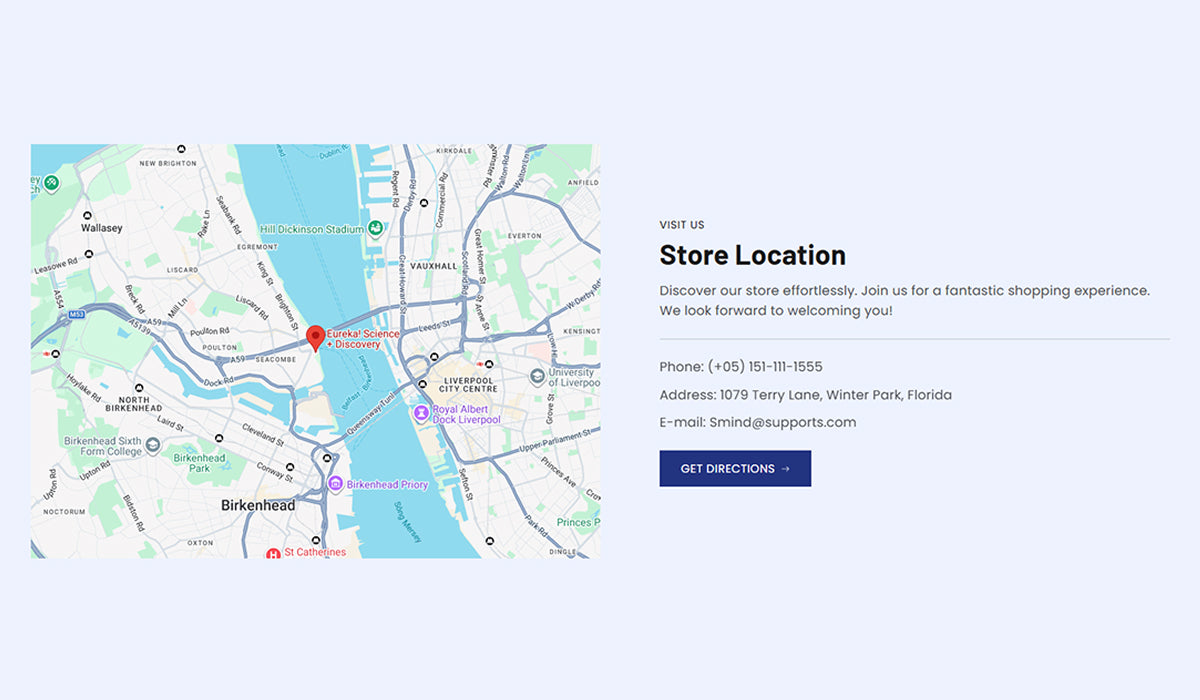Image resolution: width=1200 pixels, height=700 pixels.
Task: Click the NORTH BIRKENHEAD label
Action: [x=134, y=404]
